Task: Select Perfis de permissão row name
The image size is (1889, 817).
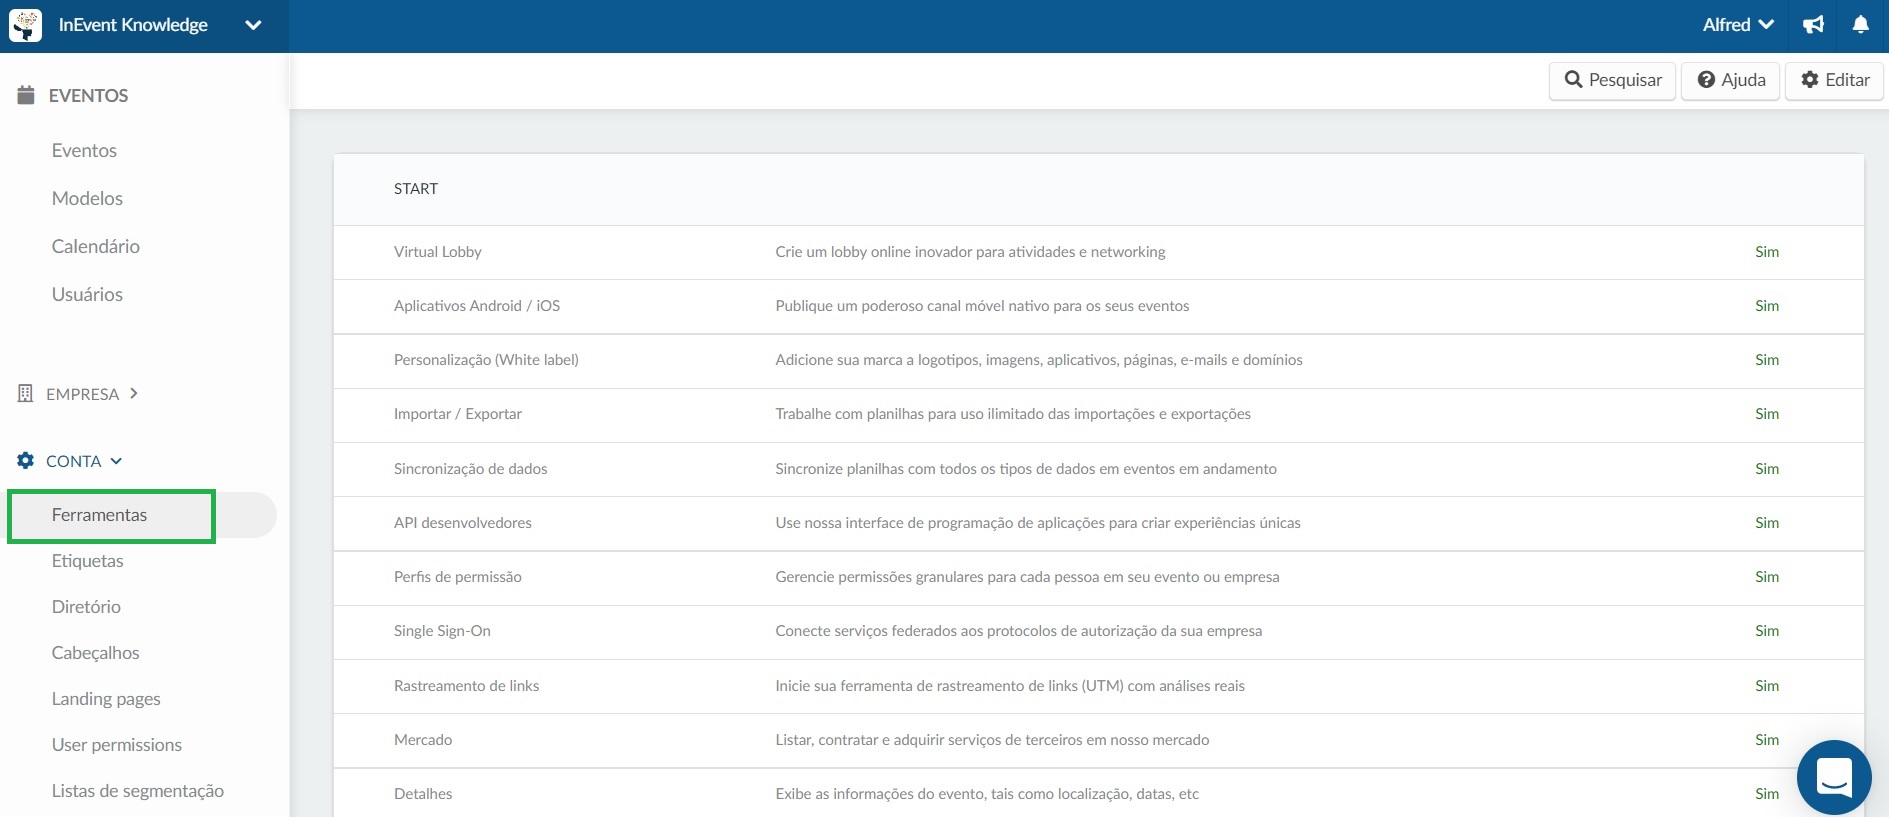Action: pyautogui.click(x=458, y=577)
